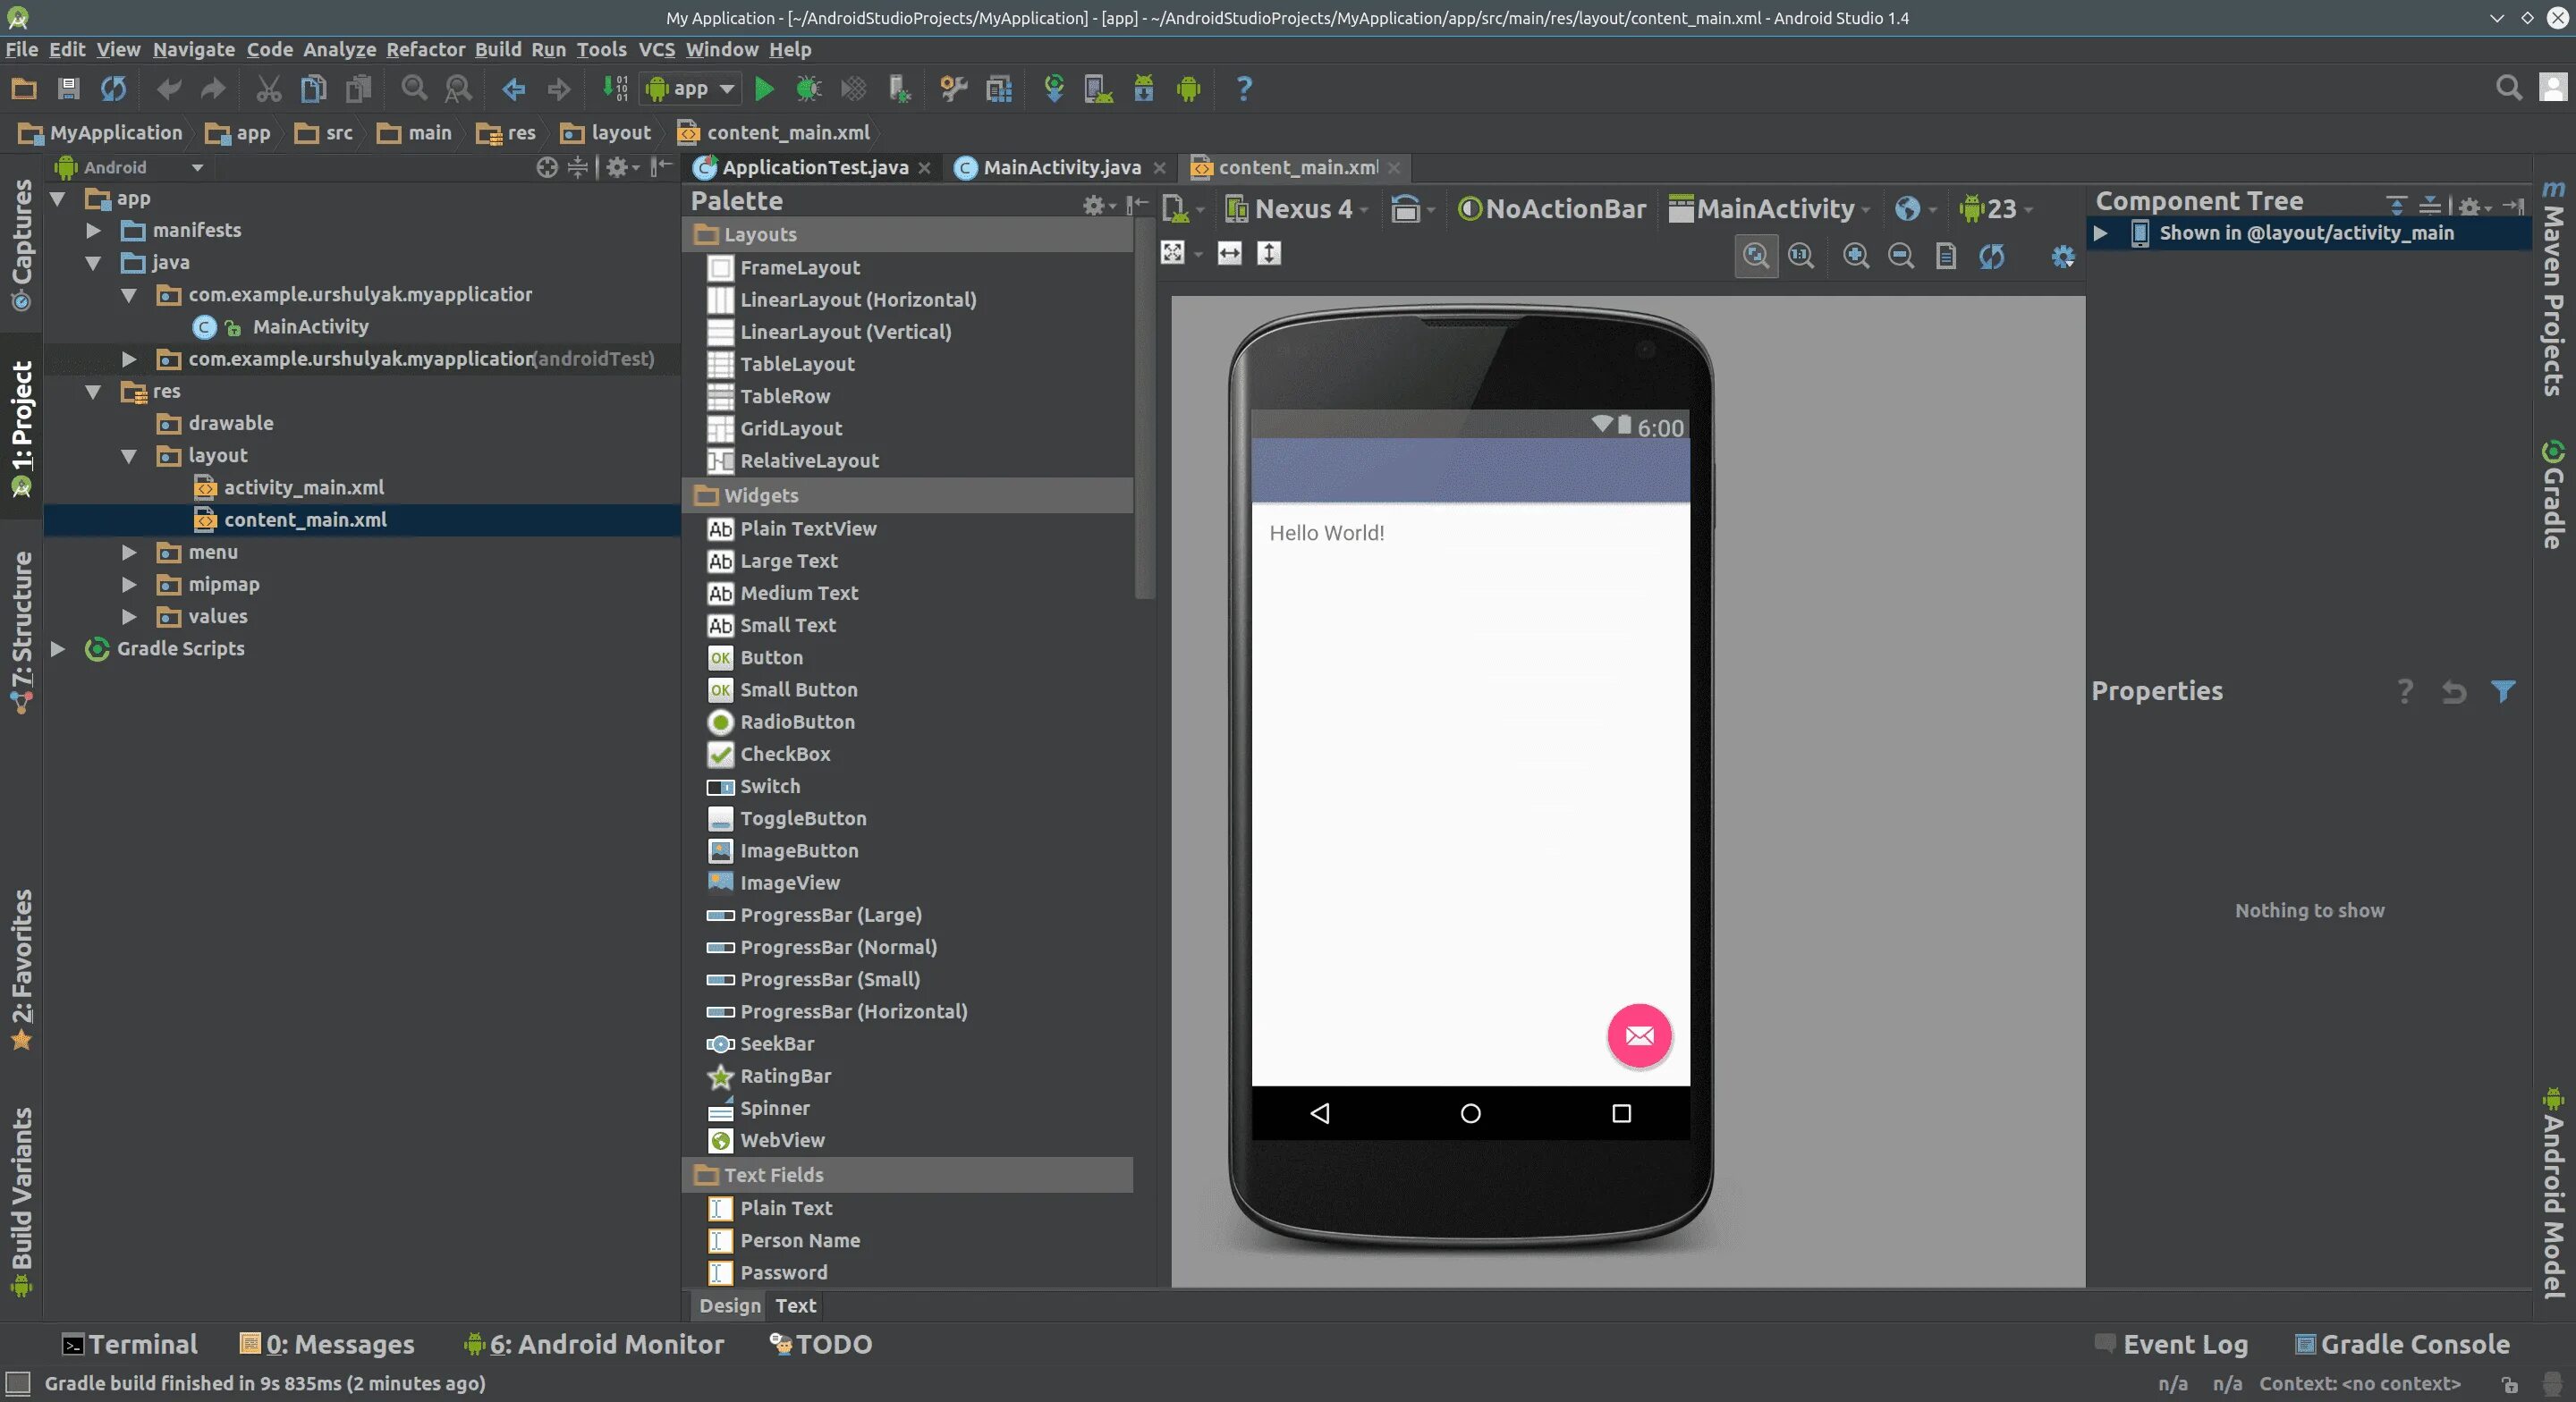Click the Refresh layout preview icon
The height and width of the screenshot is (1402, 2576).
pos(1991,254)
